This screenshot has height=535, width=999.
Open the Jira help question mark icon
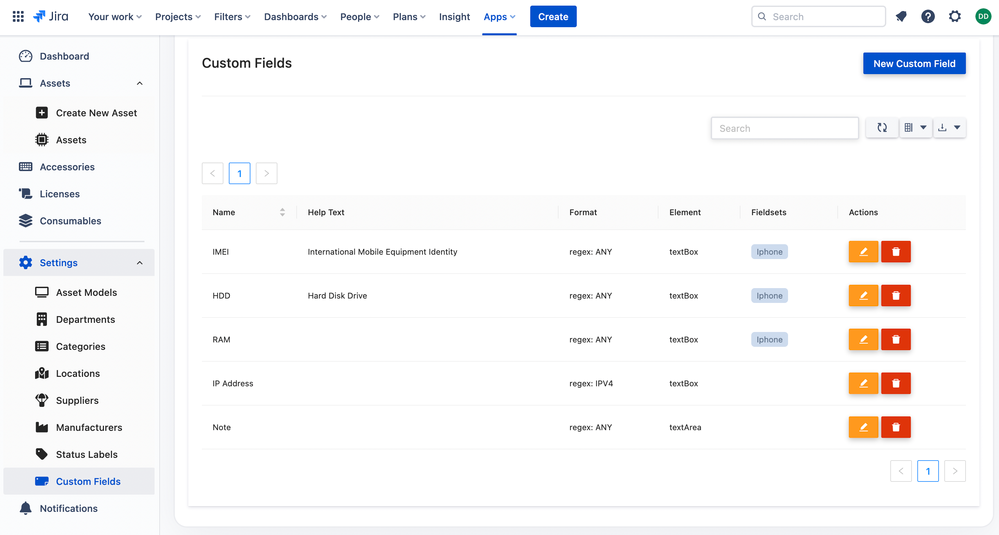point(928,17)
